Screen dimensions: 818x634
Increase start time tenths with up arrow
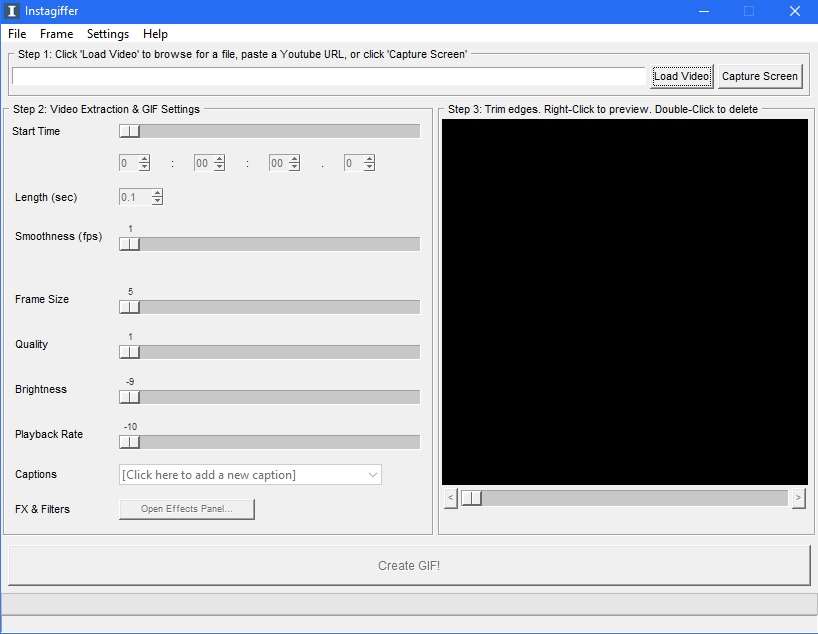point(369,159)
